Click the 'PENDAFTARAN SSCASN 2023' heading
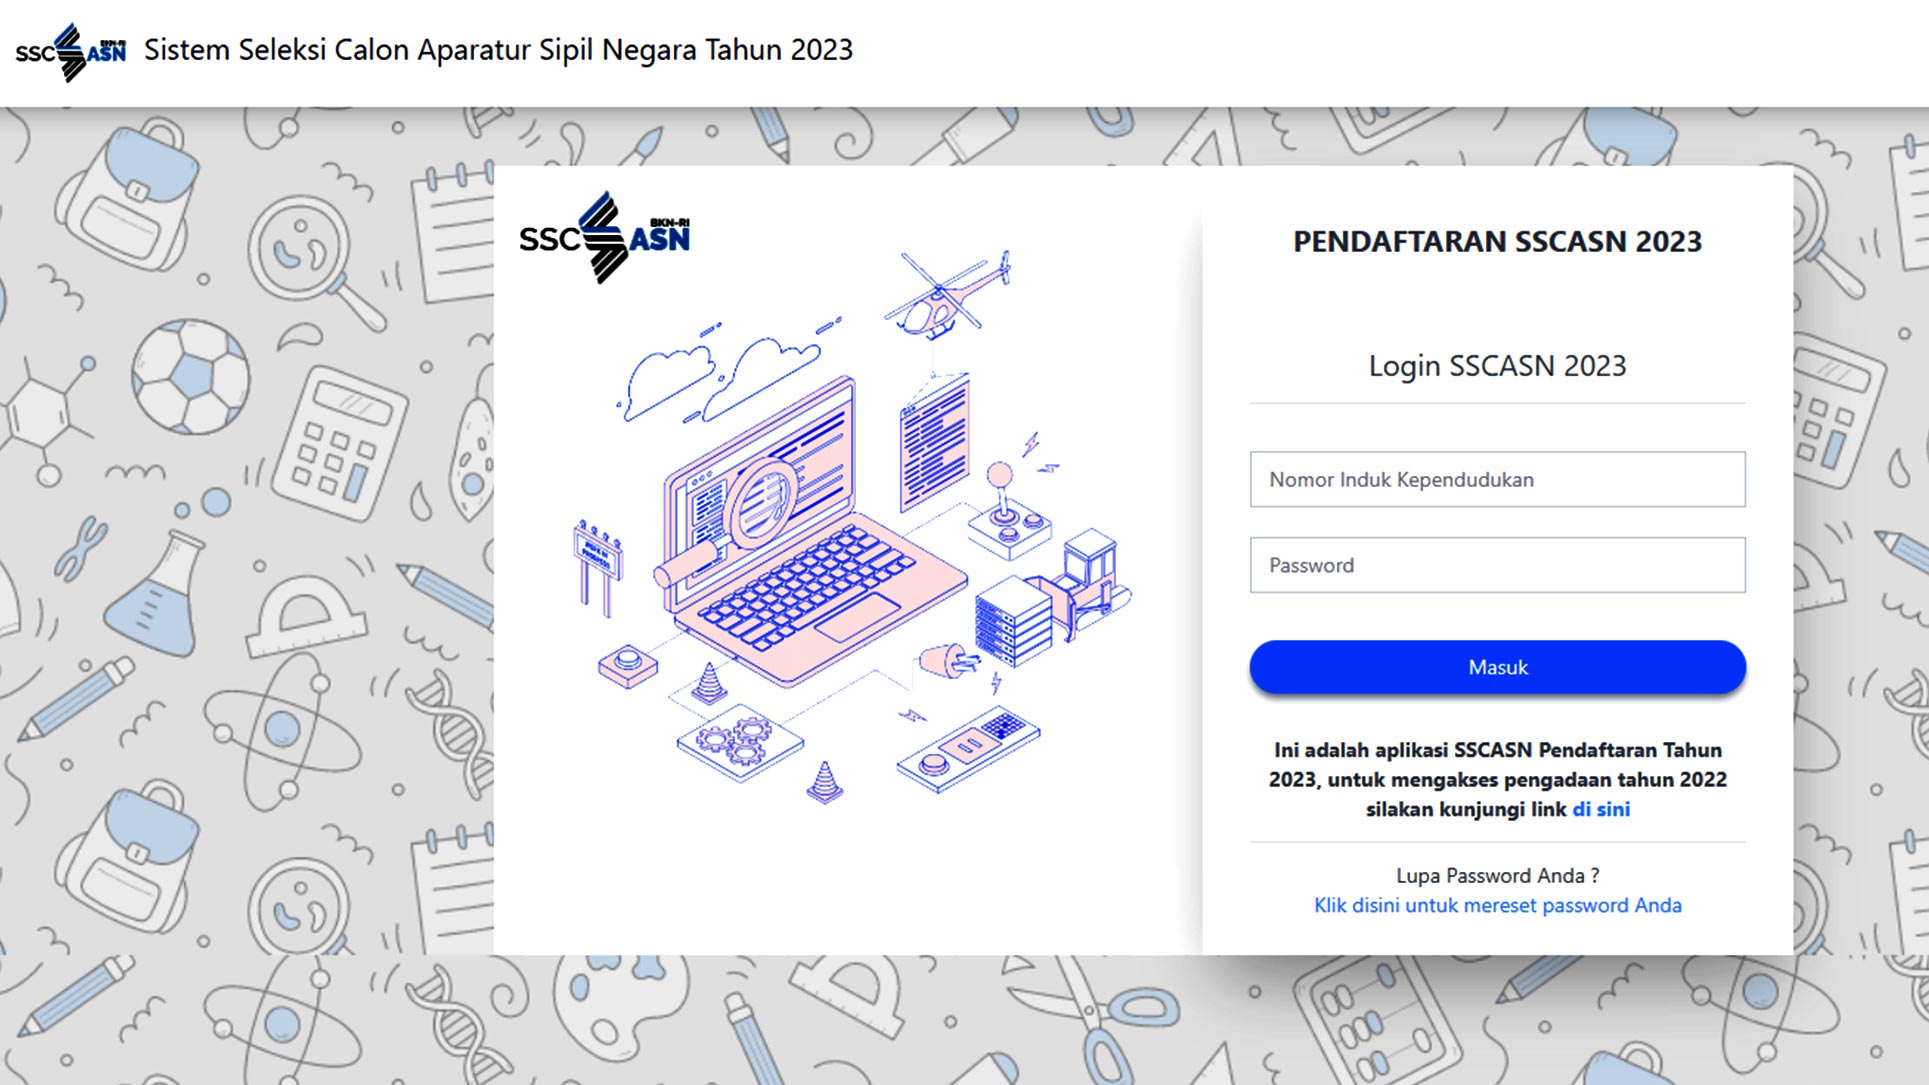Screen dimensions: 1929x1085 coord(1497,241)
